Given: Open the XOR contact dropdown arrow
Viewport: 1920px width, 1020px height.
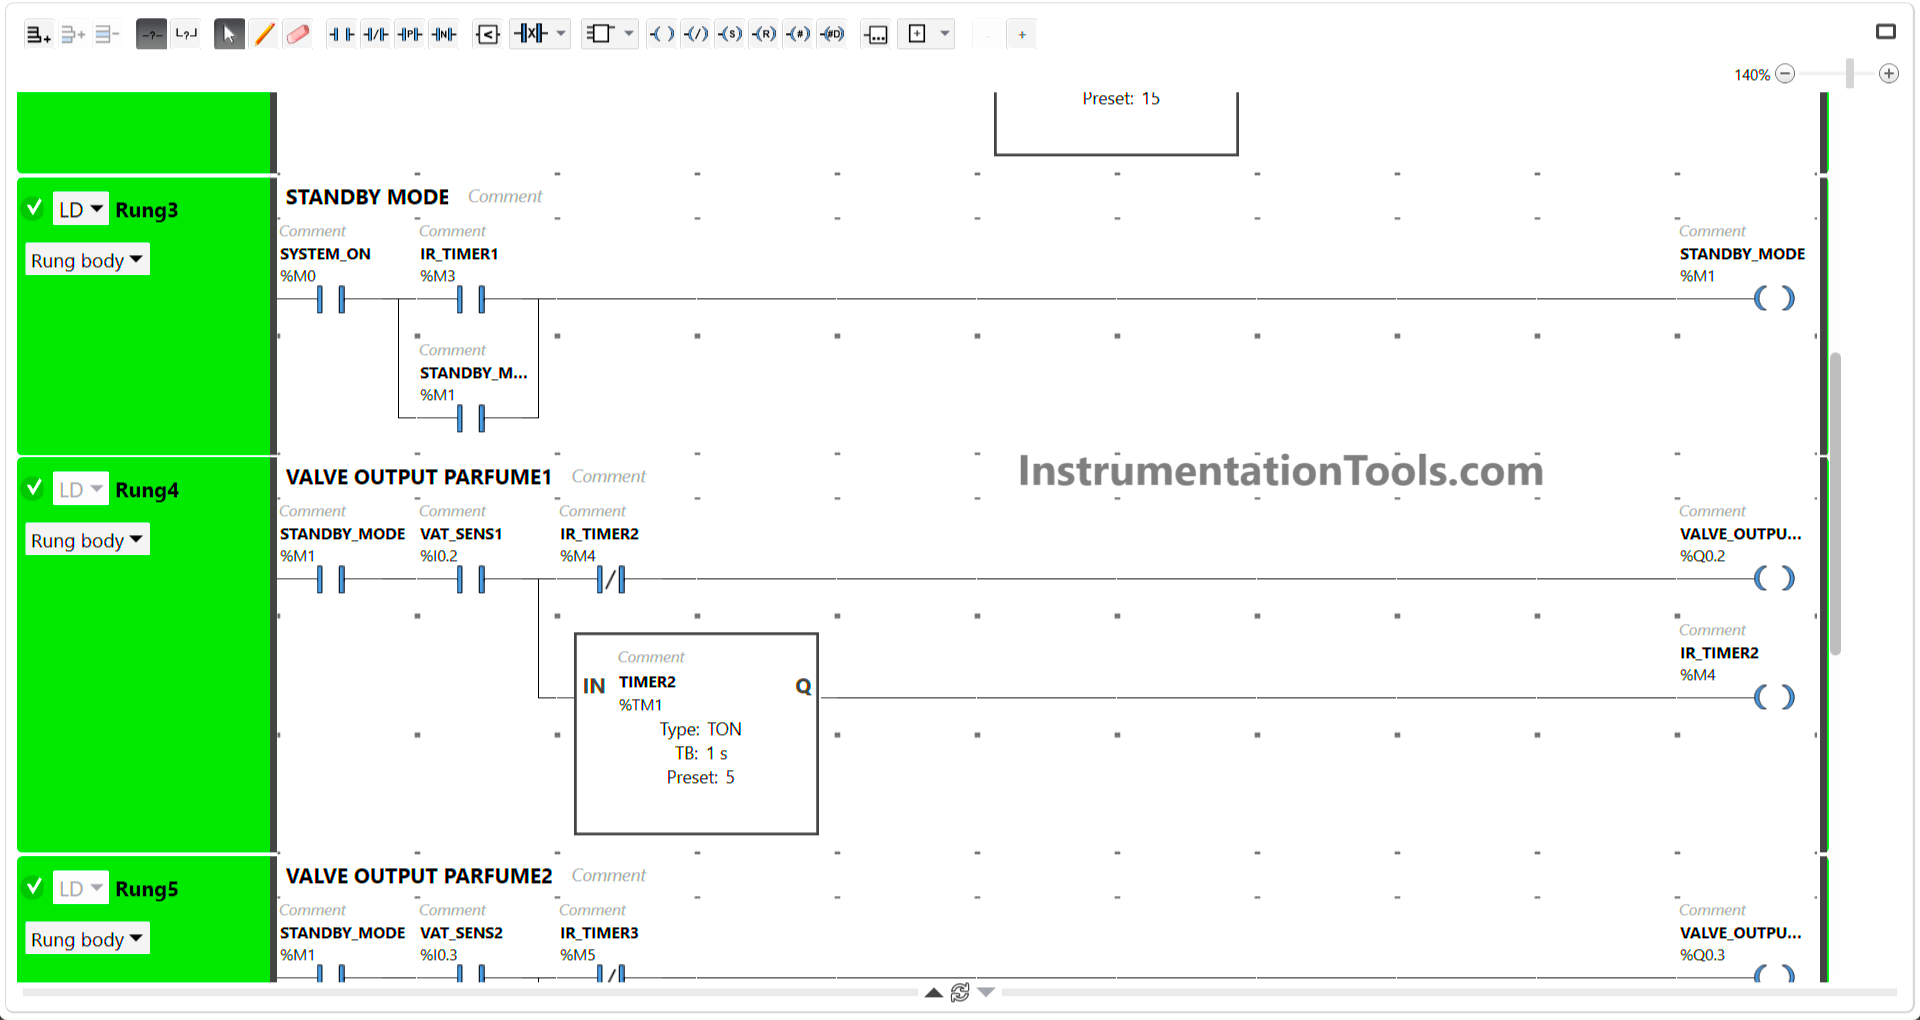Looking at the screenshot, I should click(561, 35).
